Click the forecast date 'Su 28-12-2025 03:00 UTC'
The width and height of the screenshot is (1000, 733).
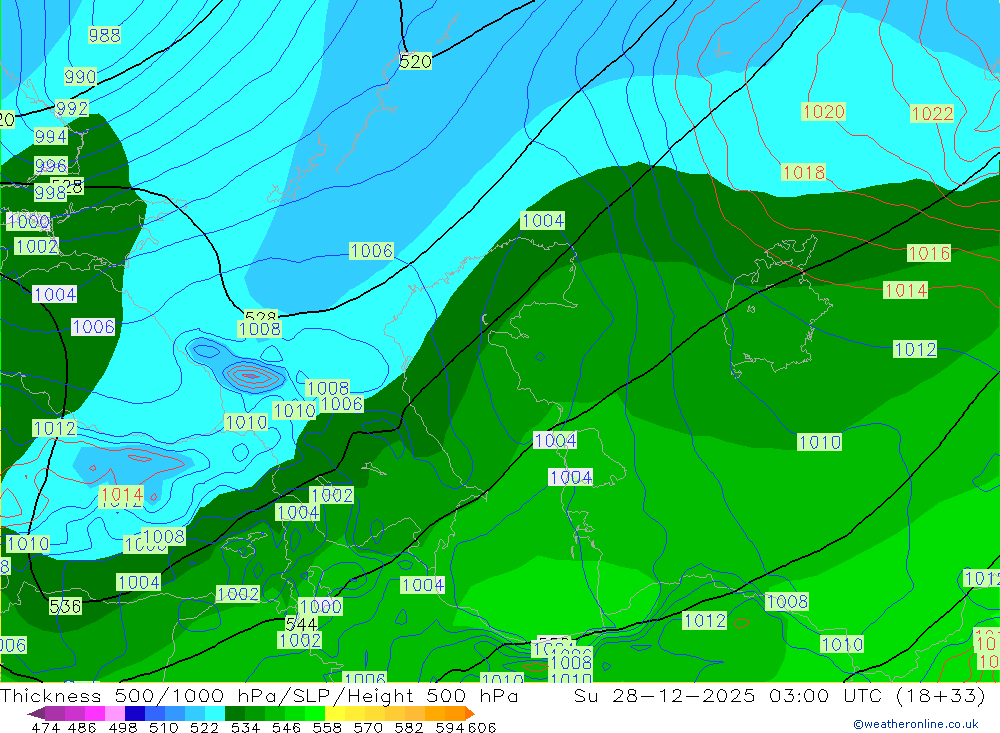[728, 695]
